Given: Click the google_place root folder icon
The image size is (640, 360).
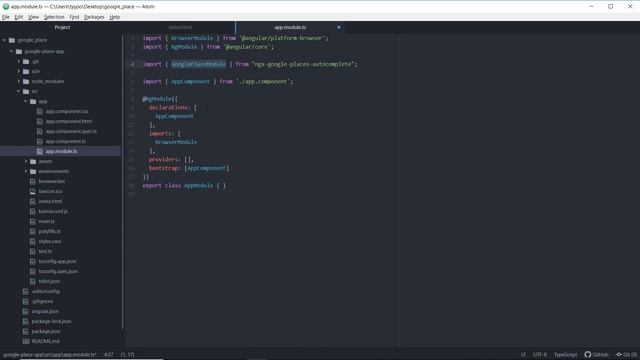Looking at the screenshot, I should 12,40.
